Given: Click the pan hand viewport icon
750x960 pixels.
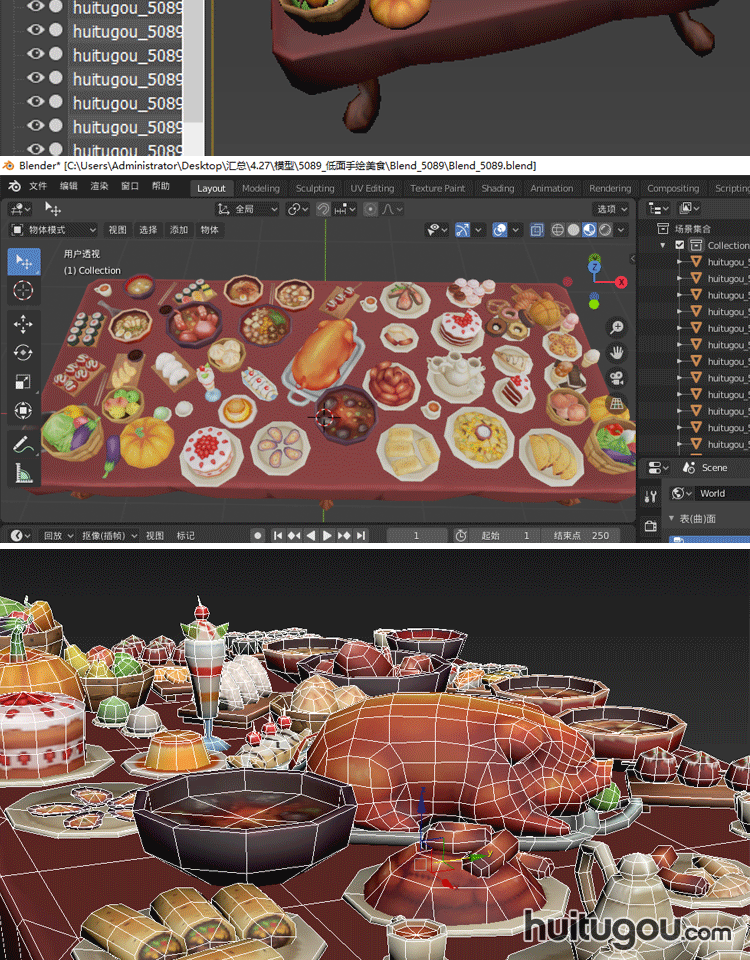Looking at the screenshot, I should tap(618, 352).
